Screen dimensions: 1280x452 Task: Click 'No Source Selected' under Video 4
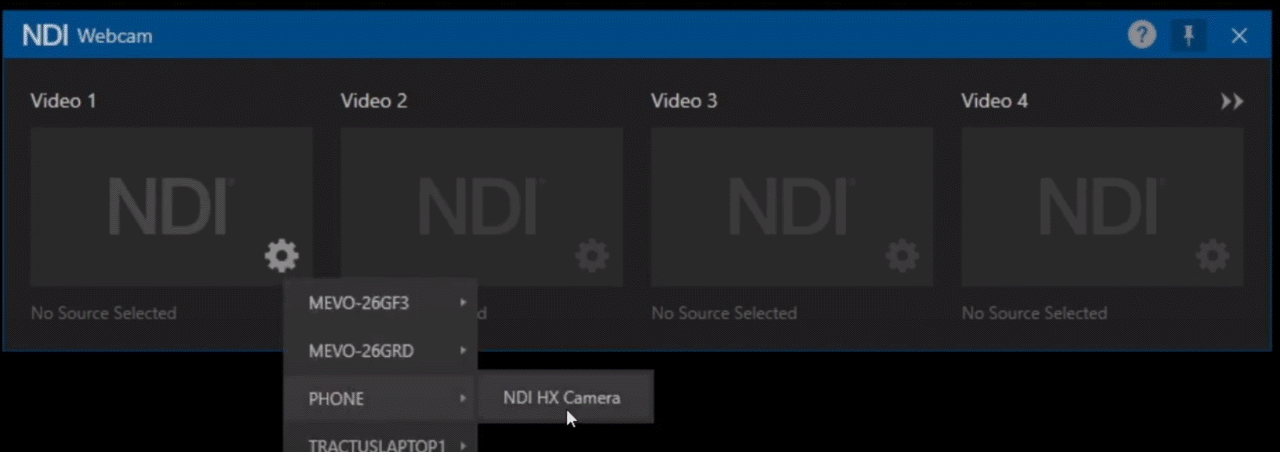pyautogui.click(x=1034, y=313)
